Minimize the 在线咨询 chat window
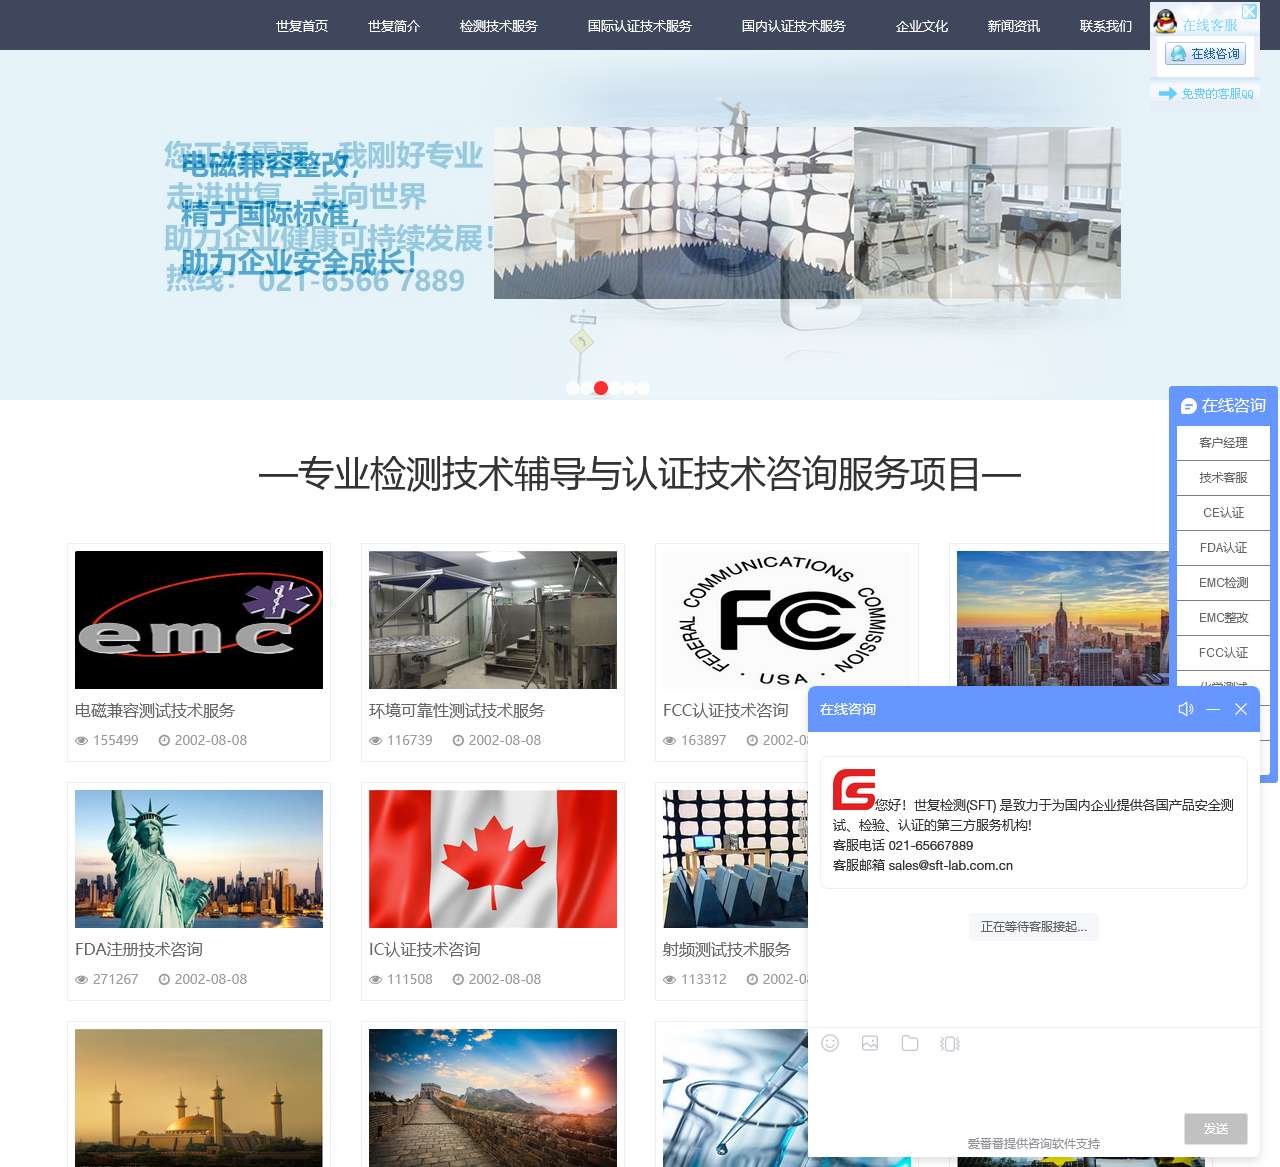 [x=1213, y=709]
